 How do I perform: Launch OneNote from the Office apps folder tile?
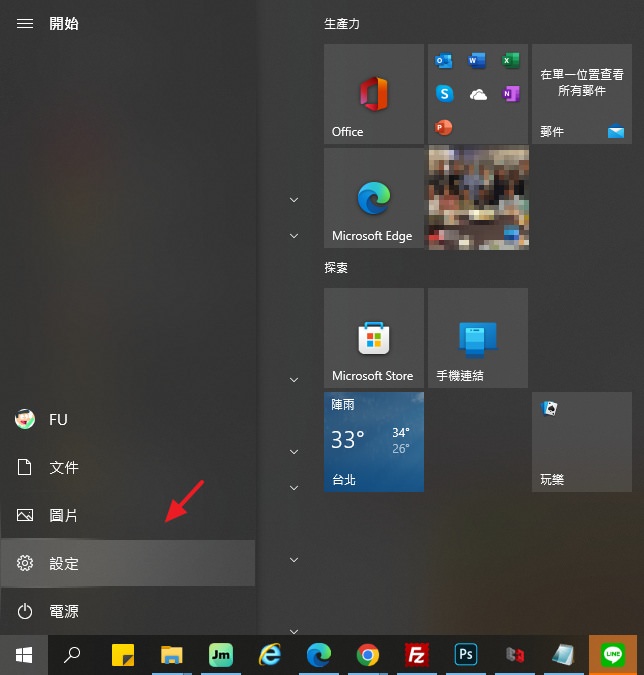coord(511,94)
